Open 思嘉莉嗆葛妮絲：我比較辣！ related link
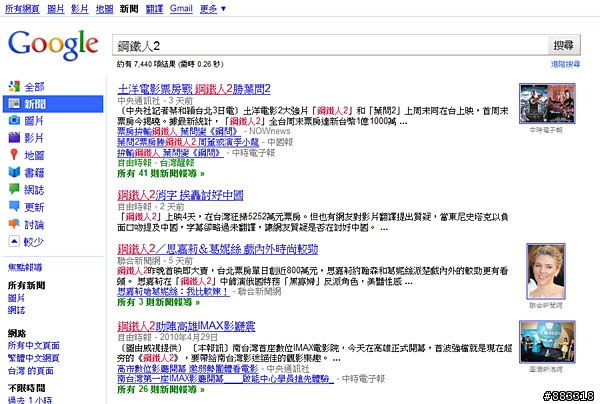The width and height of the screenshot is (600, 404). (173, 292)
